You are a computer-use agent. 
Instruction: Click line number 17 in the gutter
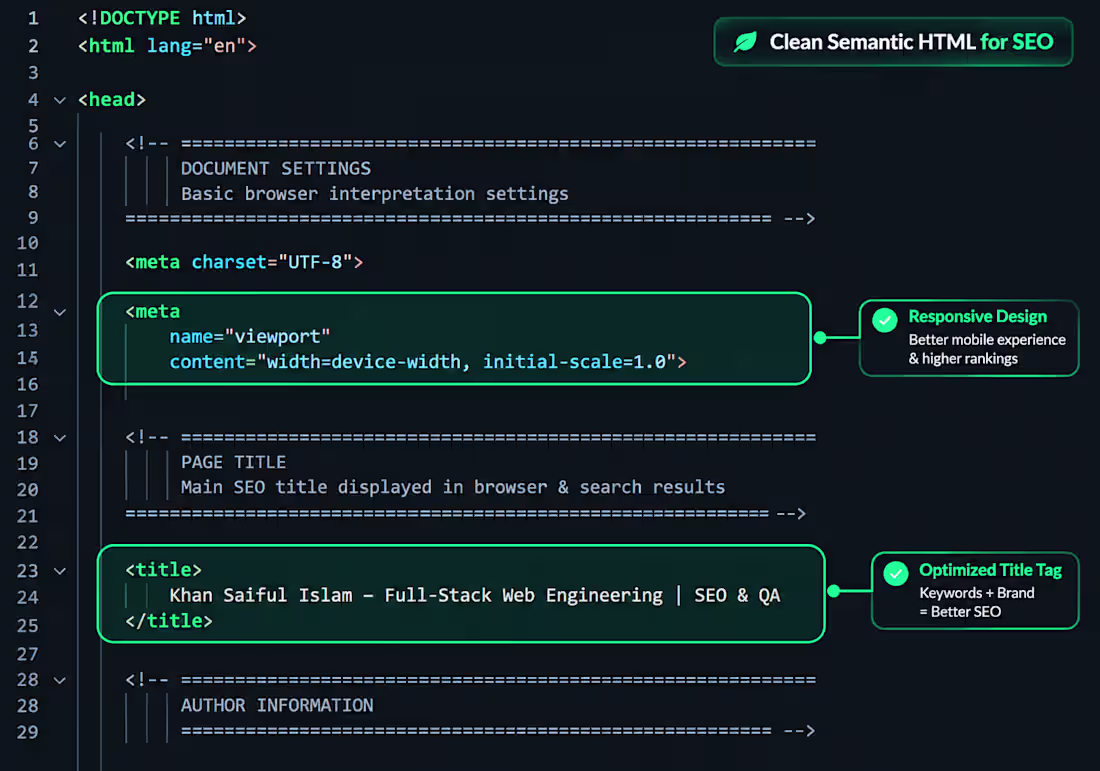click(x=27, y=411)
